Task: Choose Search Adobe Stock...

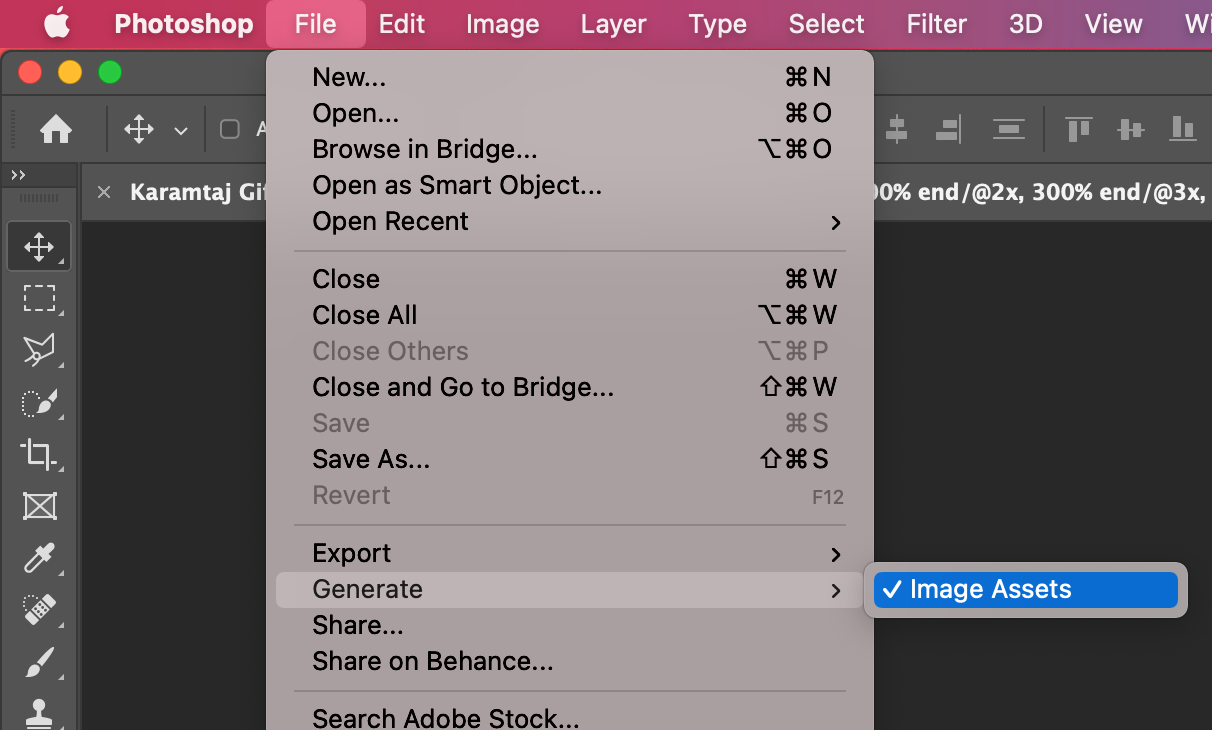Action: 570,718
